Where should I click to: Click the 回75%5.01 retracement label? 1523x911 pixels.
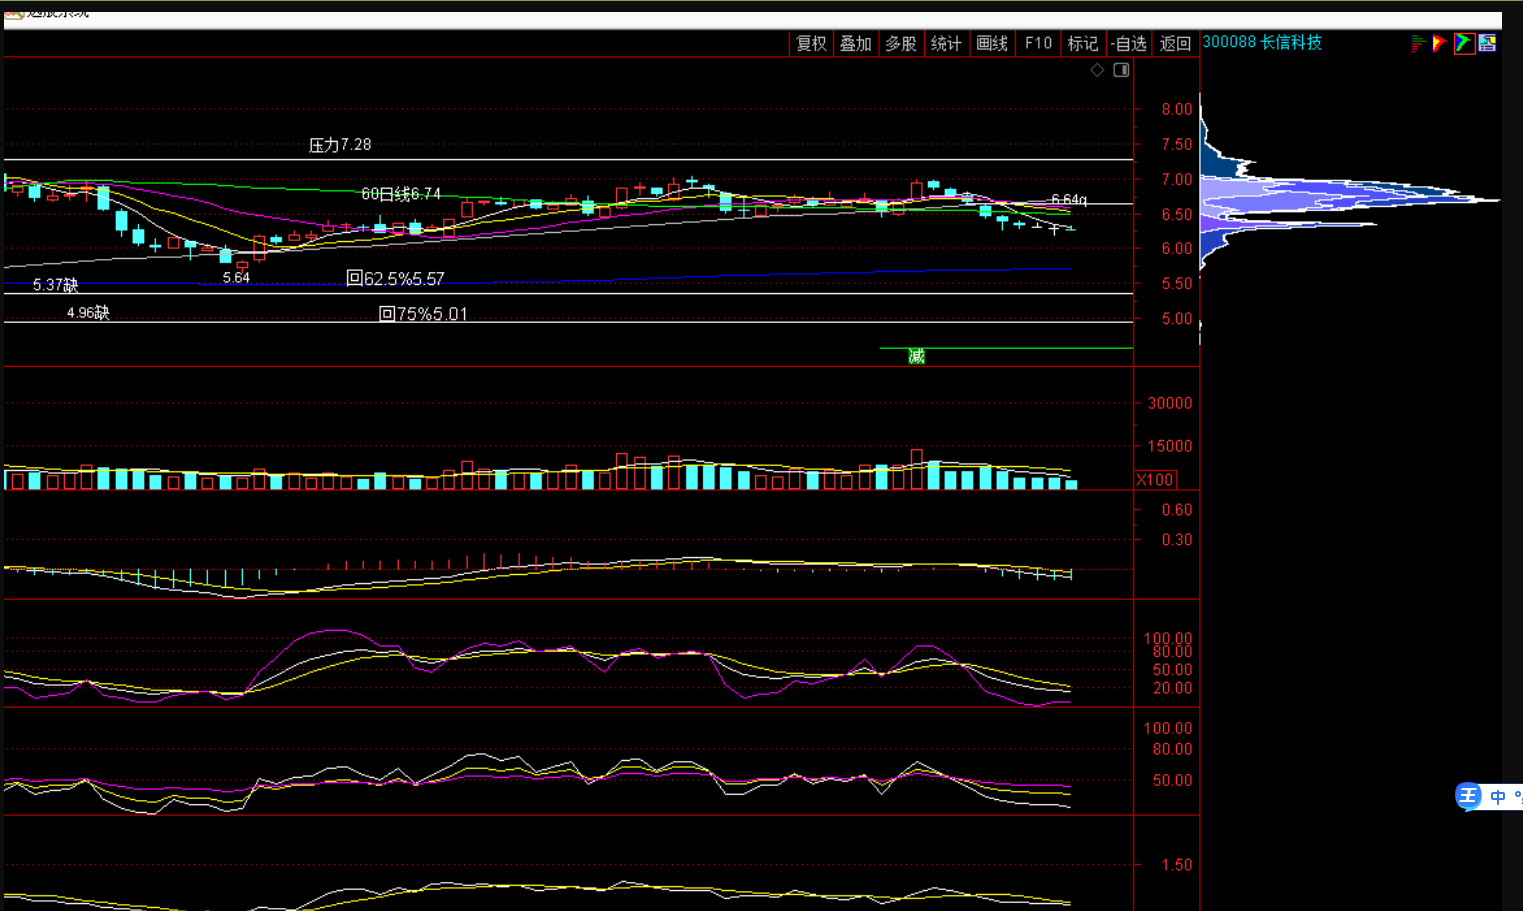click(x=423, y=314)
